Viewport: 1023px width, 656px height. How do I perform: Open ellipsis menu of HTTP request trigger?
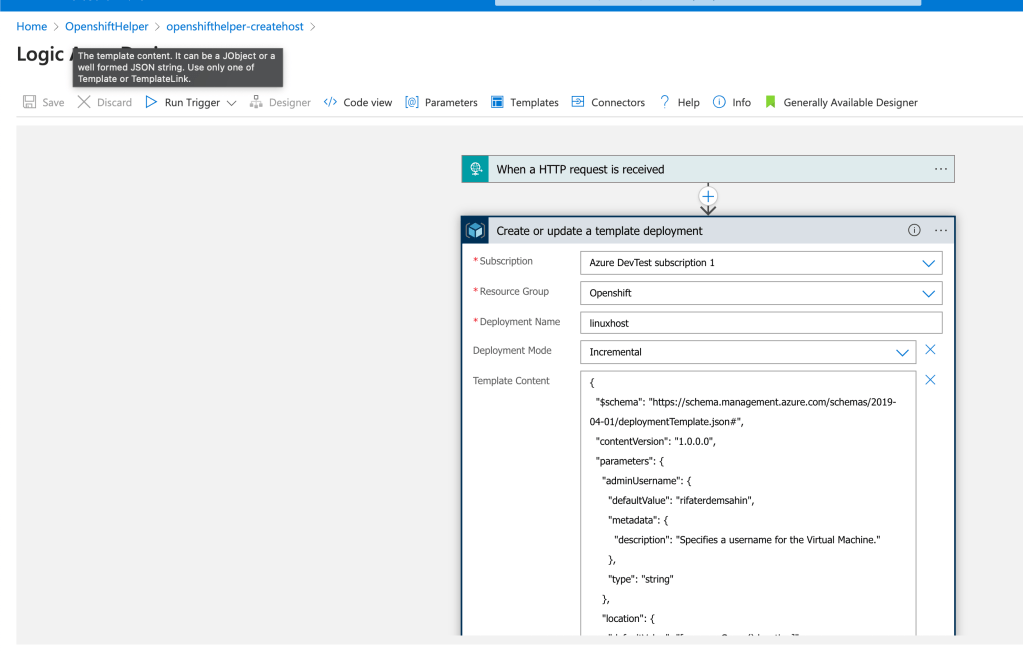940,169
